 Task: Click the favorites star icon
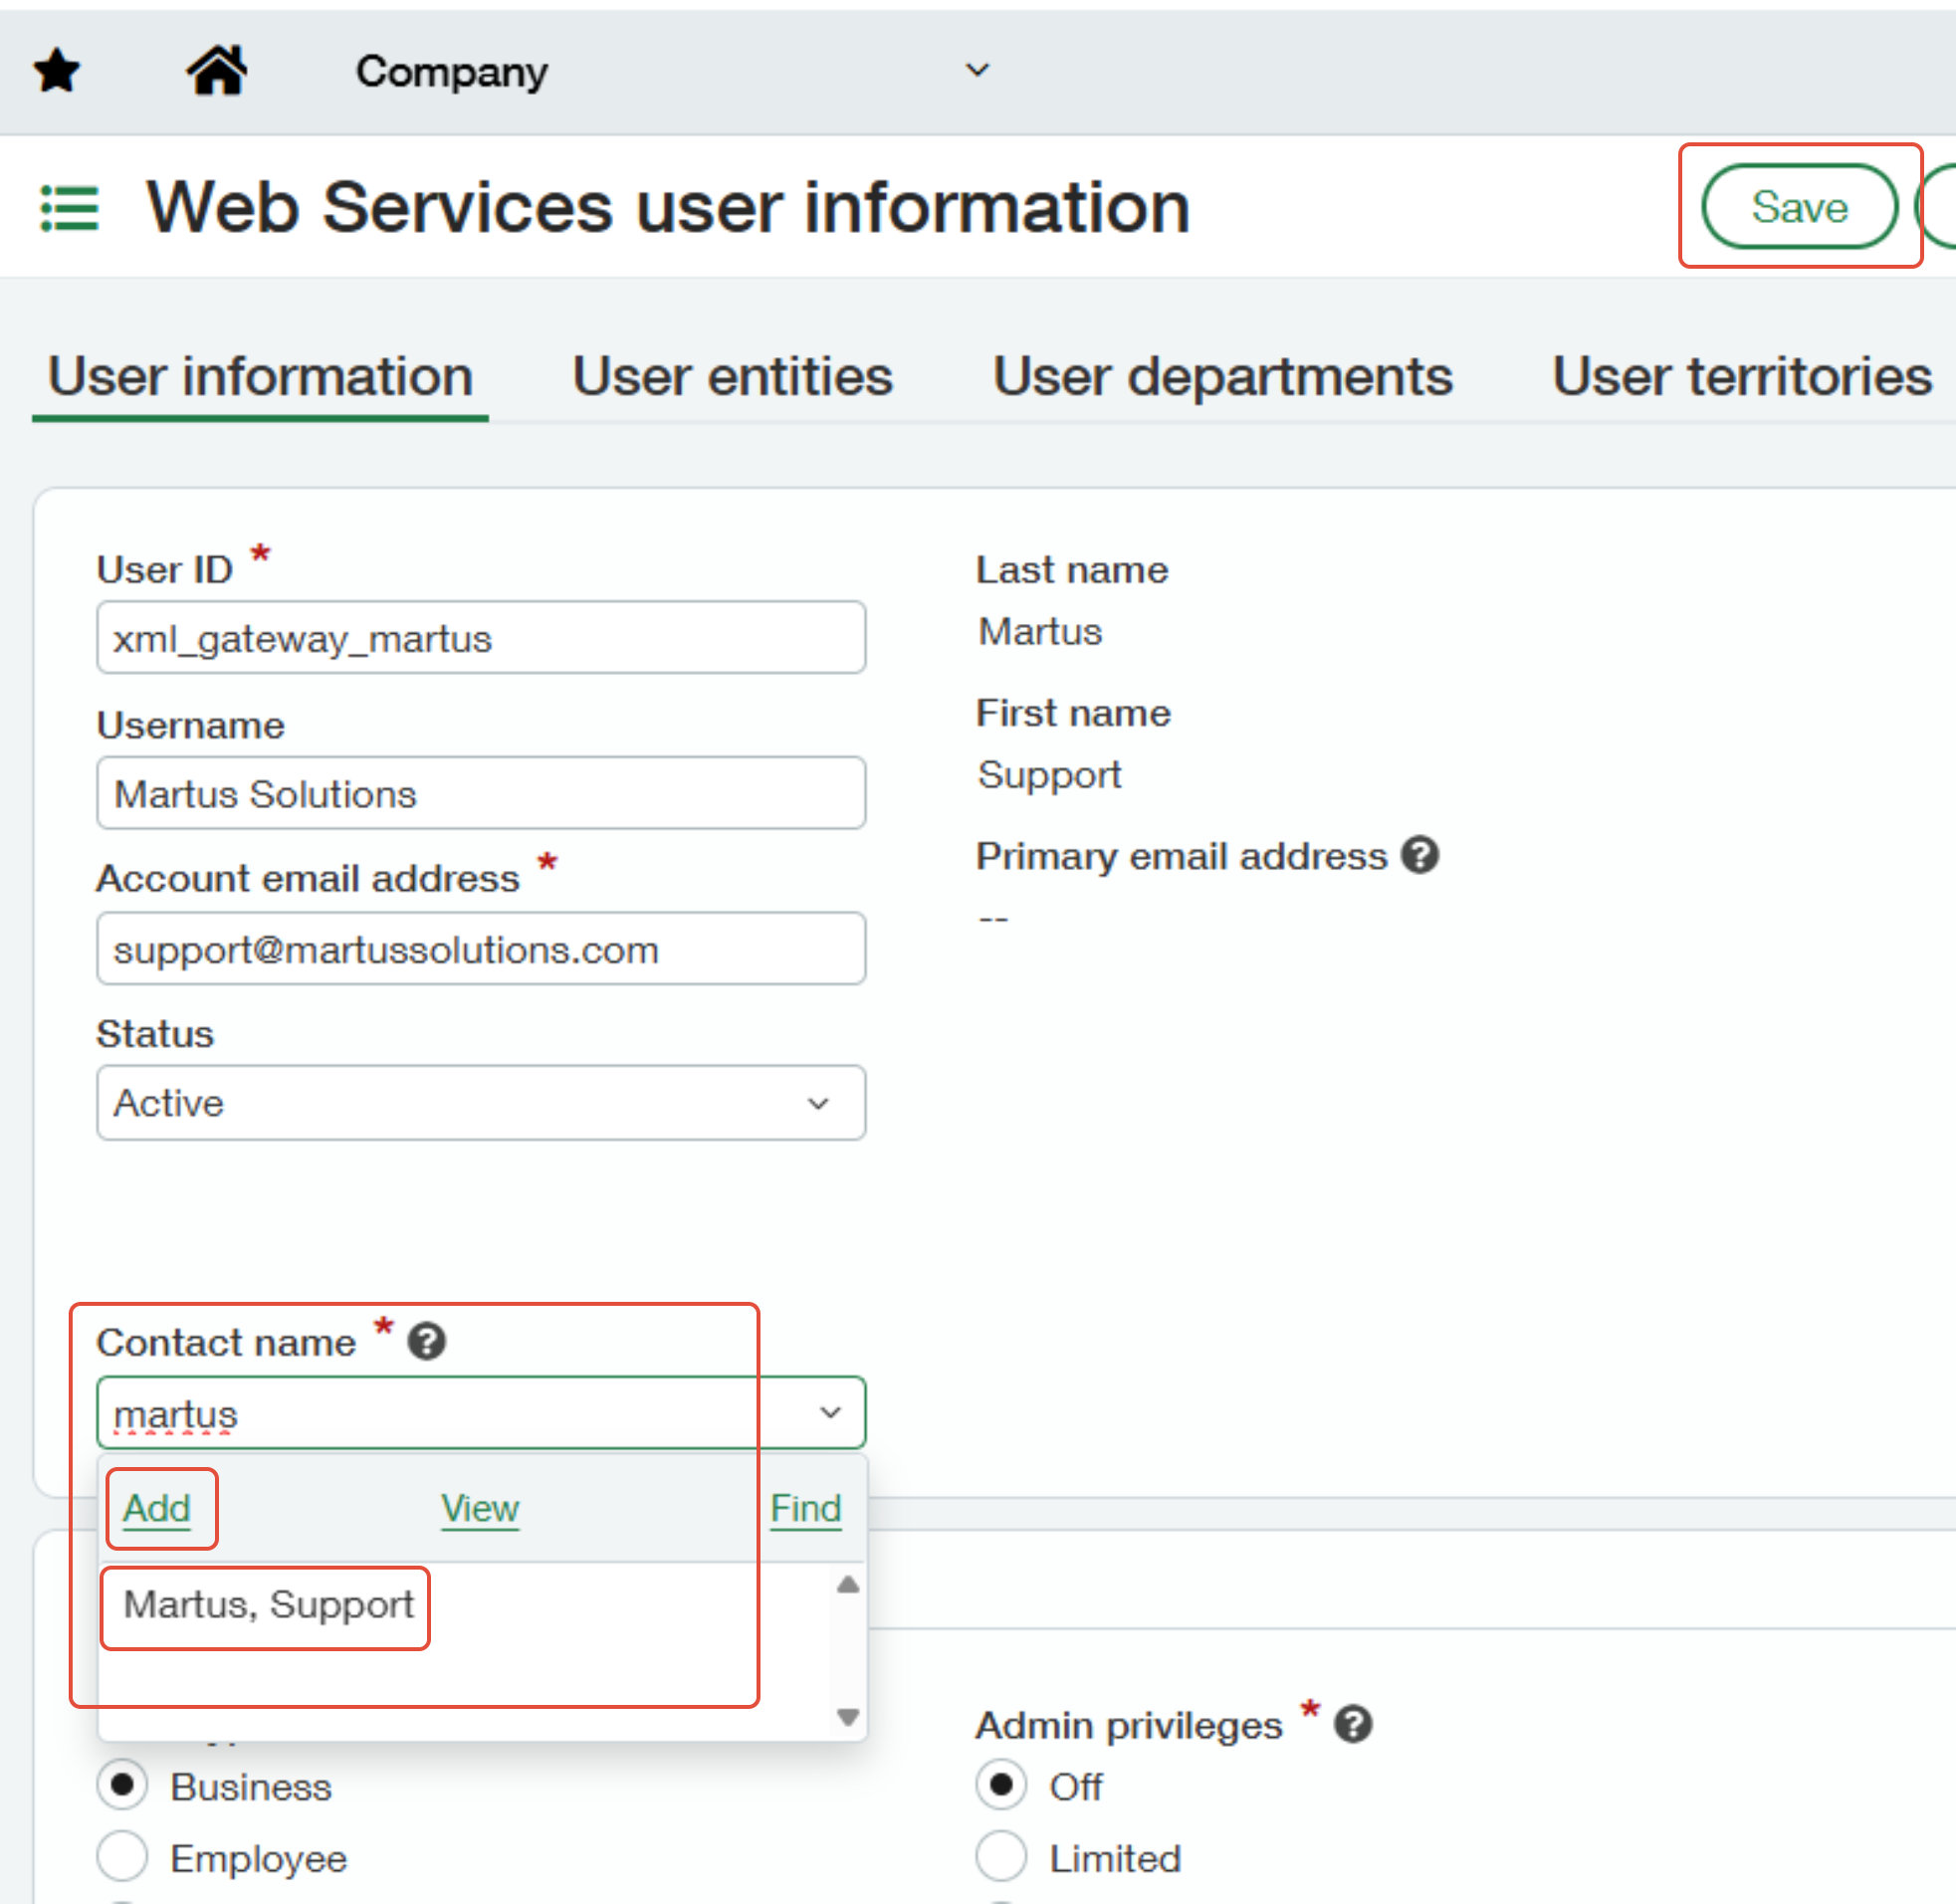click(x=56, y=72)
